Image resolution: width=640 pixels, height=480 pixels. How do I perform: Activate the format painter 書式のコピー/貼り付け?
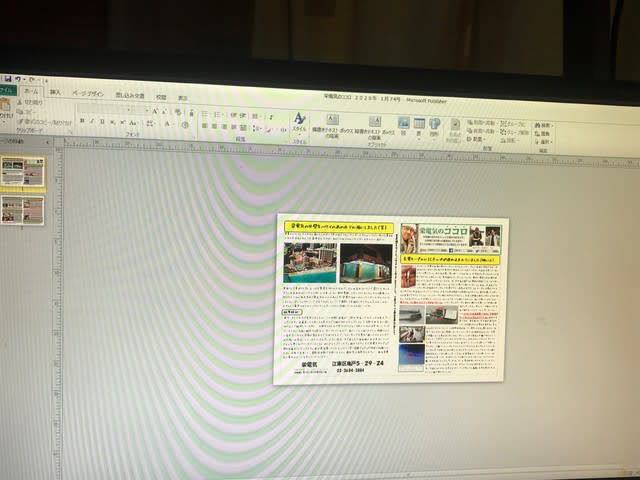[x=44, y=122]
